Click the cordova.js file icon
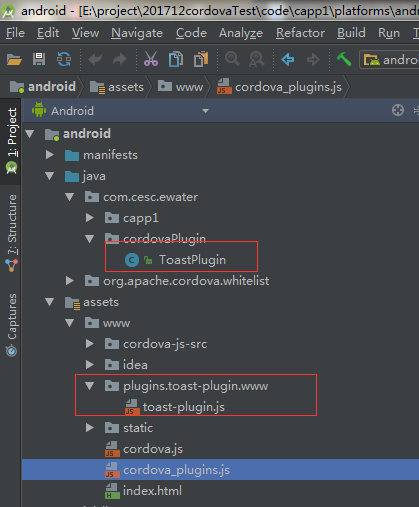Viewport: 419px width, 507px height. 112,449
